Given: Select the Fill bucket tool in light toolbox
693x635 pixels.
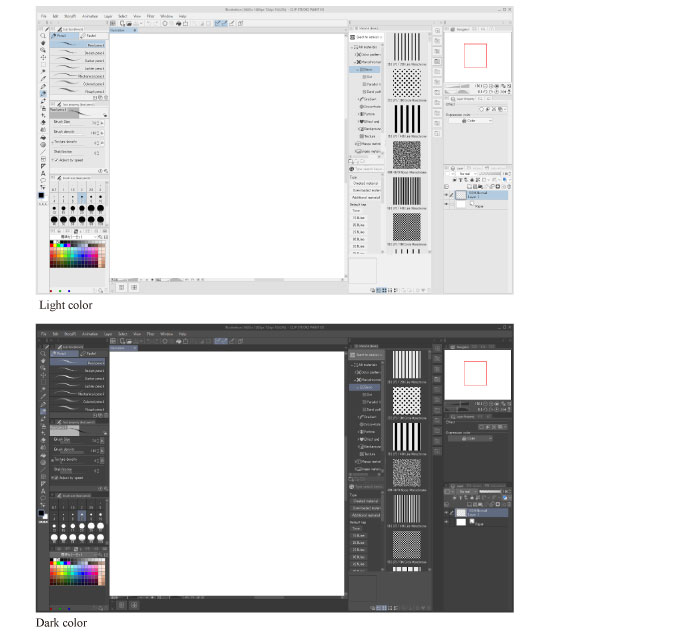Looking at the screenshot, I should [43, 137].
